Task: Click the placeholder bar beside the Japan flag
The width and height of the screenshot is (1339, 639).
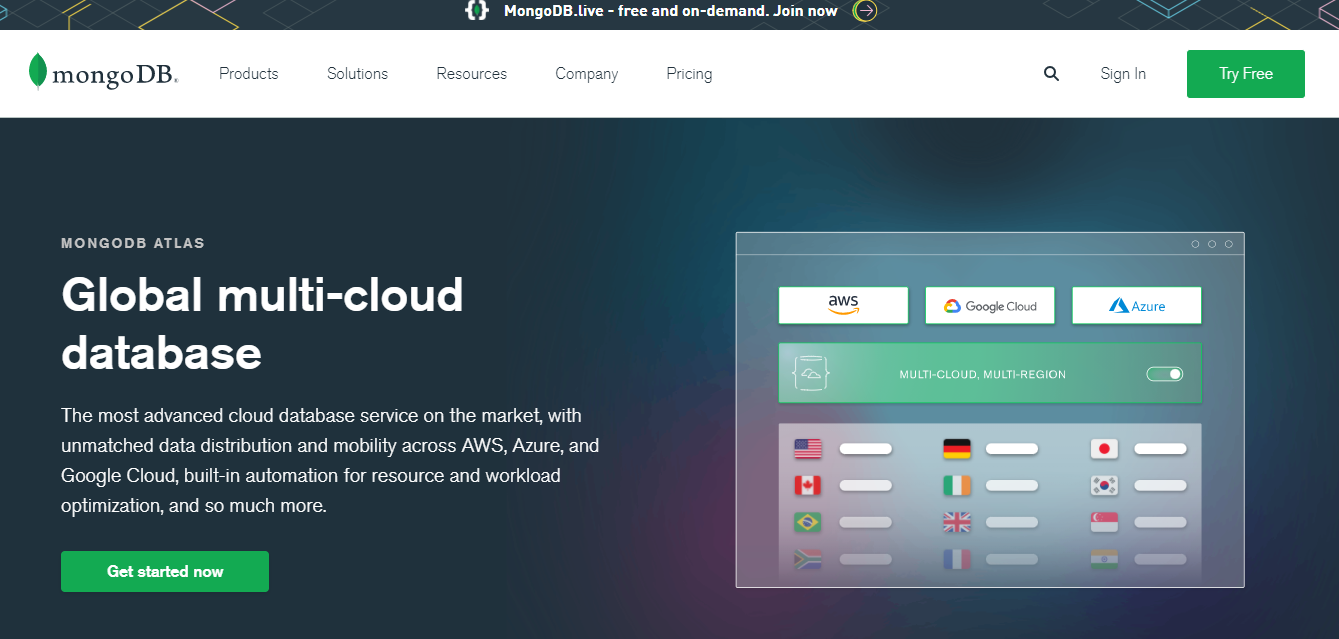Action: (1160, 449)
